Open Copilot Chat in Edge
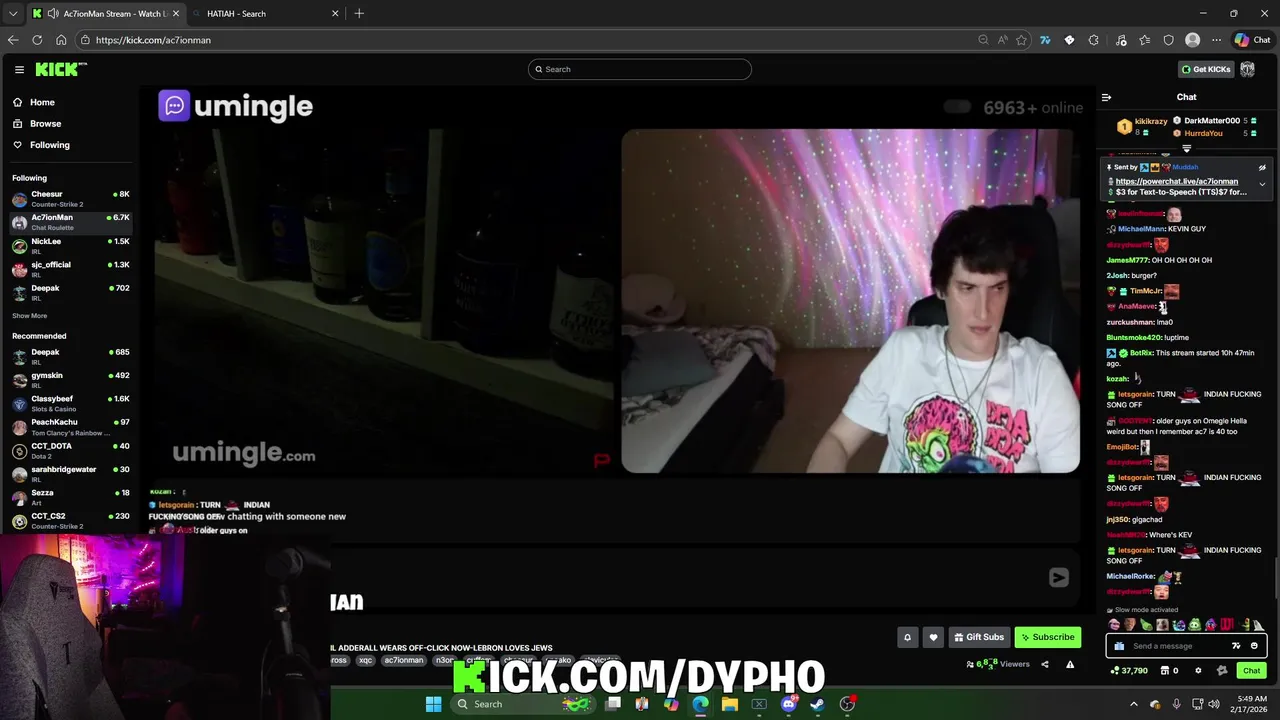The image size is (1280, 720). point(1252,40)
